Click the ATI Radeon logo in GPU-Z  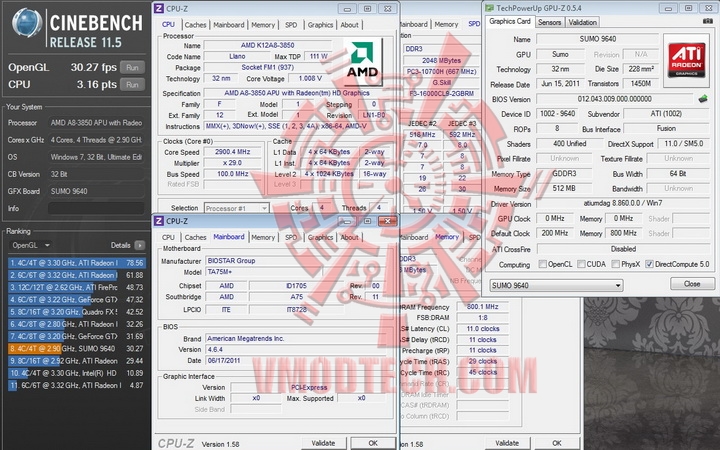pyautogui.click(x=686, y=60)
